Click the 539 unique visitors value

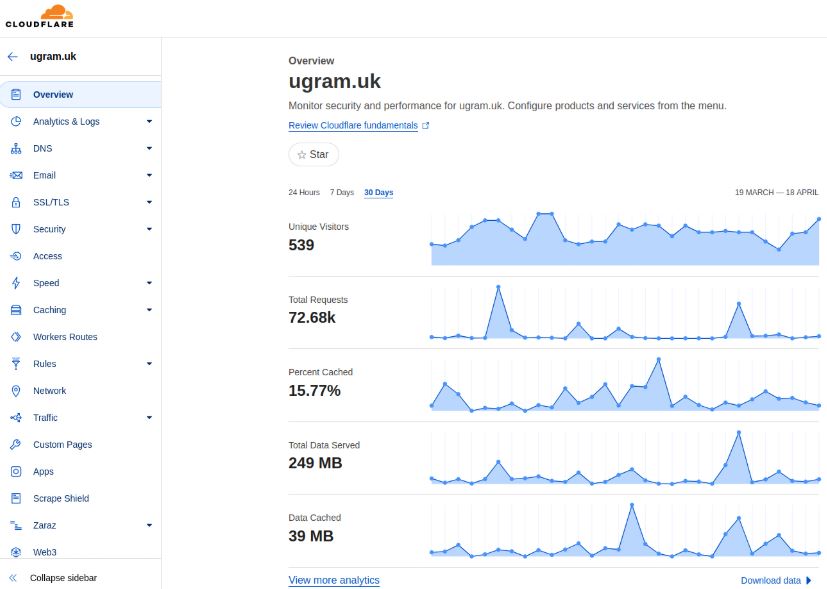pos(301,245)
